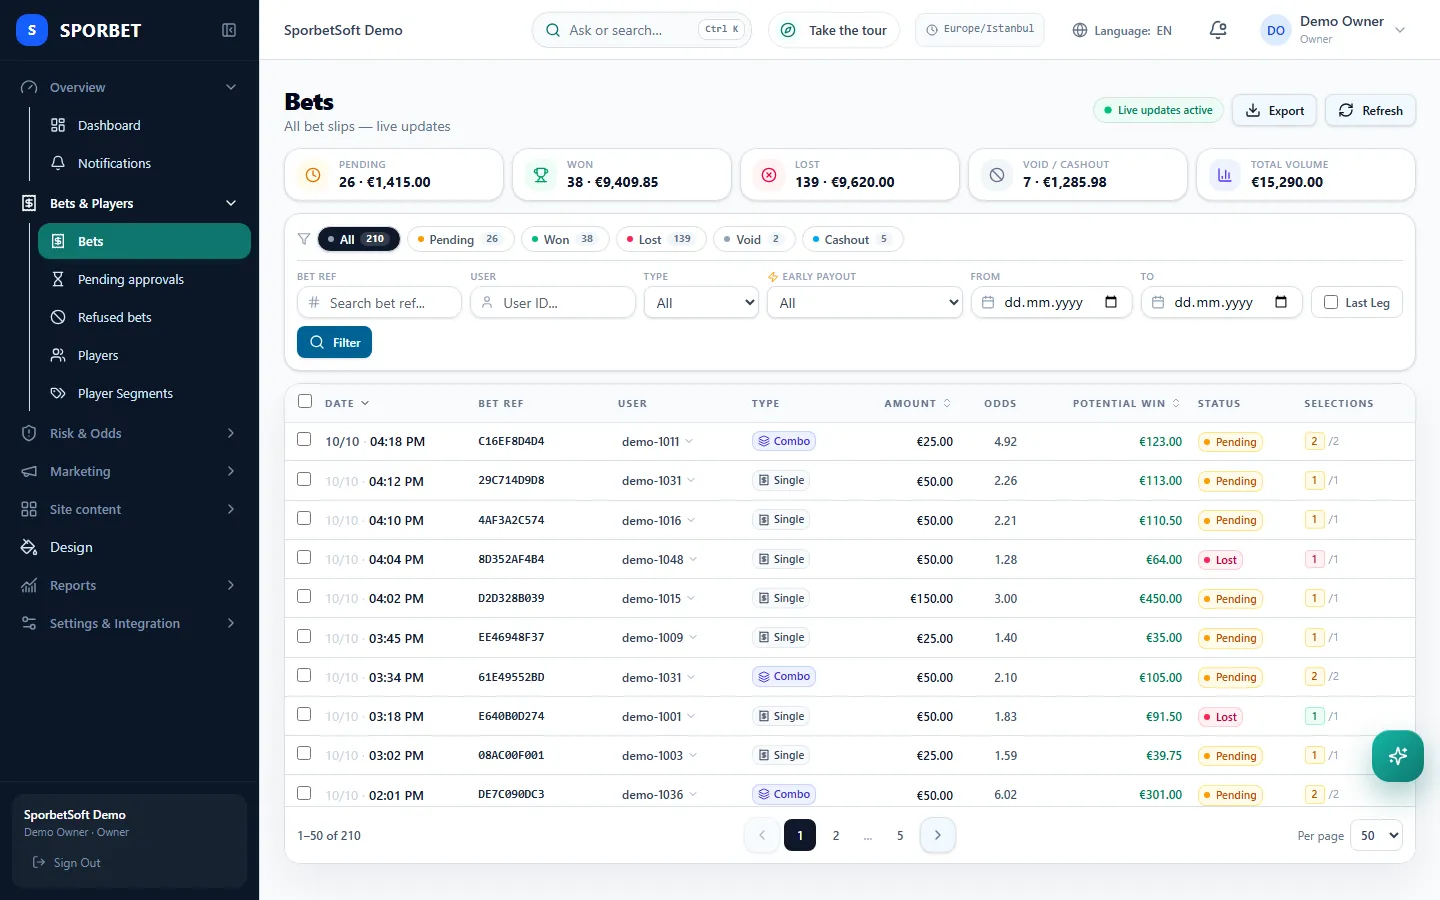Click the Refresh button
This screenshot has width=1440, height=900.
tap(1370, 110)
